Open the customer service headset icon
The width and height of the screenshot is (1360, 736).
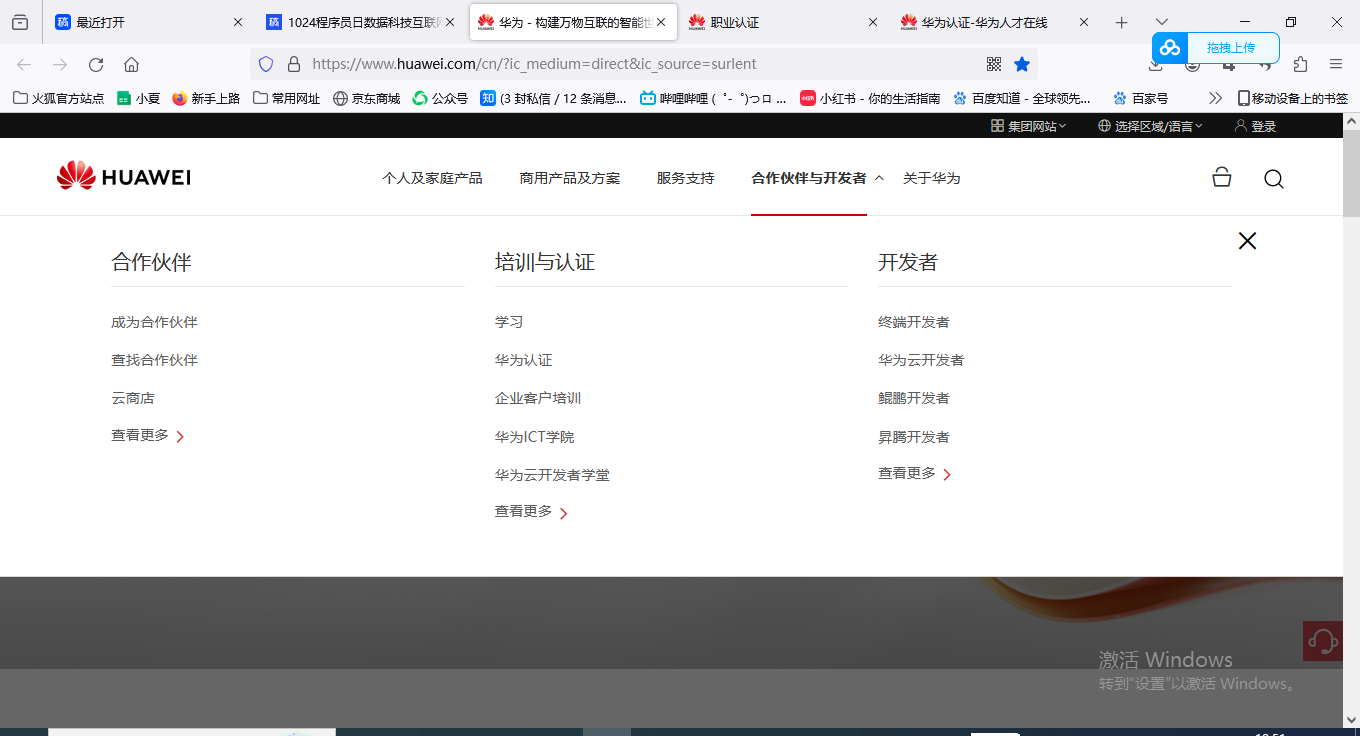click(1322, 641)
